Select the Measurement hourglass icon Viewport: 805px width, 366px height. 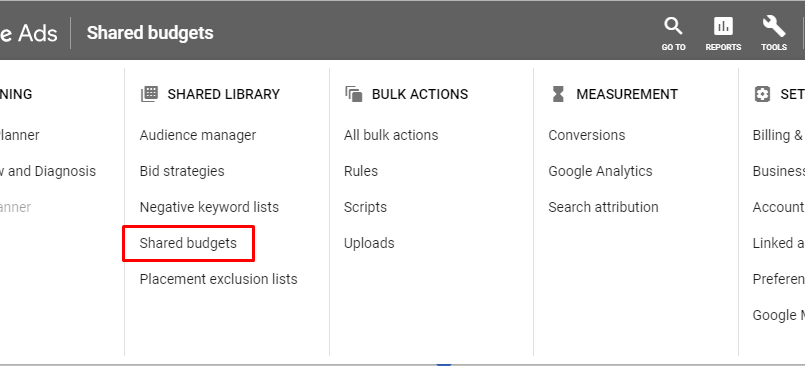(558, 94)
